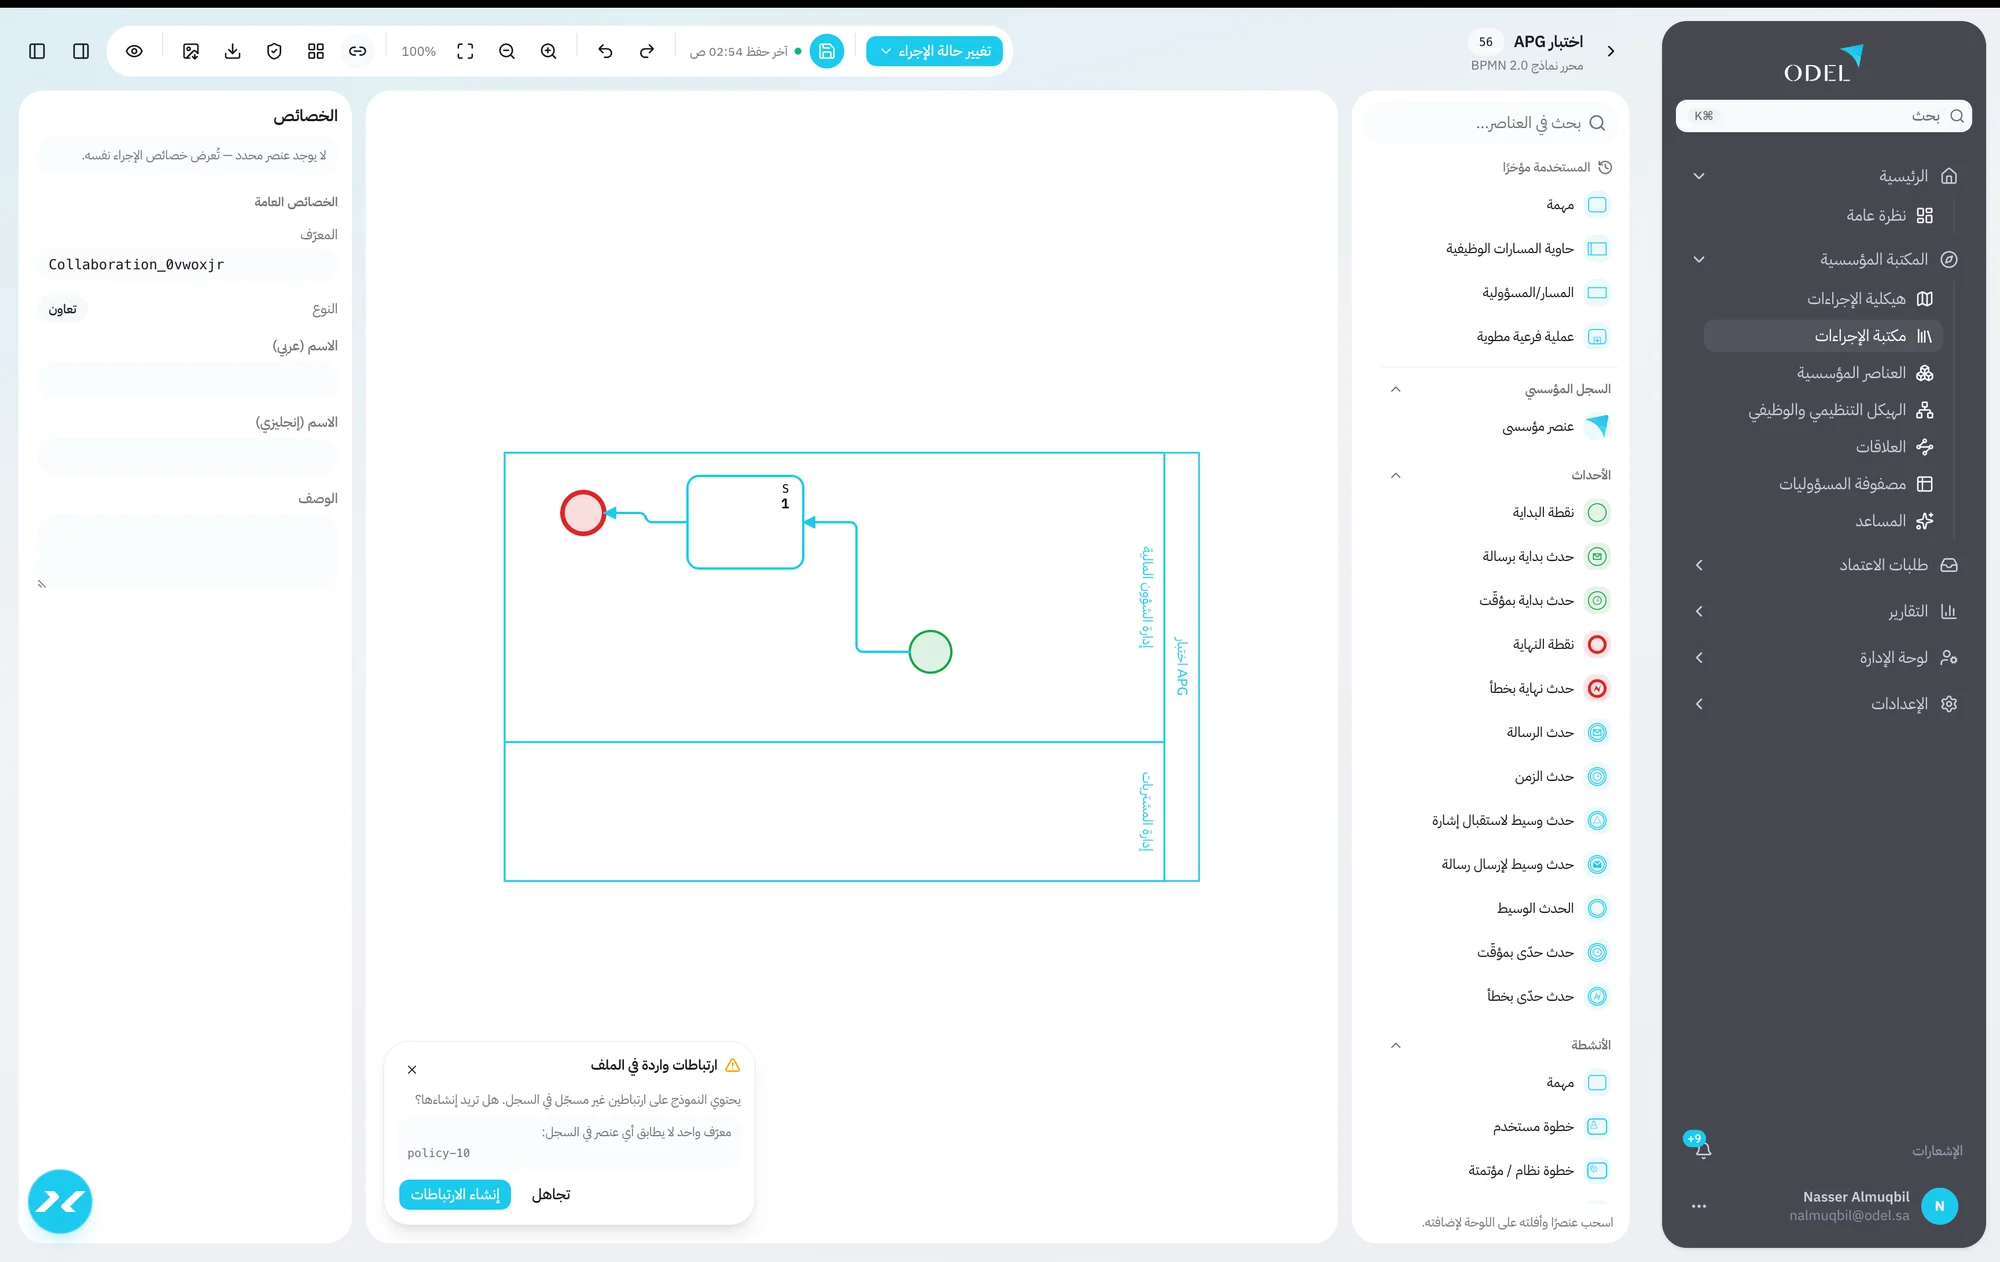This screenshot has height=1262, width=2000.
Task: Click the الاسم (عربي) input field
Action: tap(188, 380)
